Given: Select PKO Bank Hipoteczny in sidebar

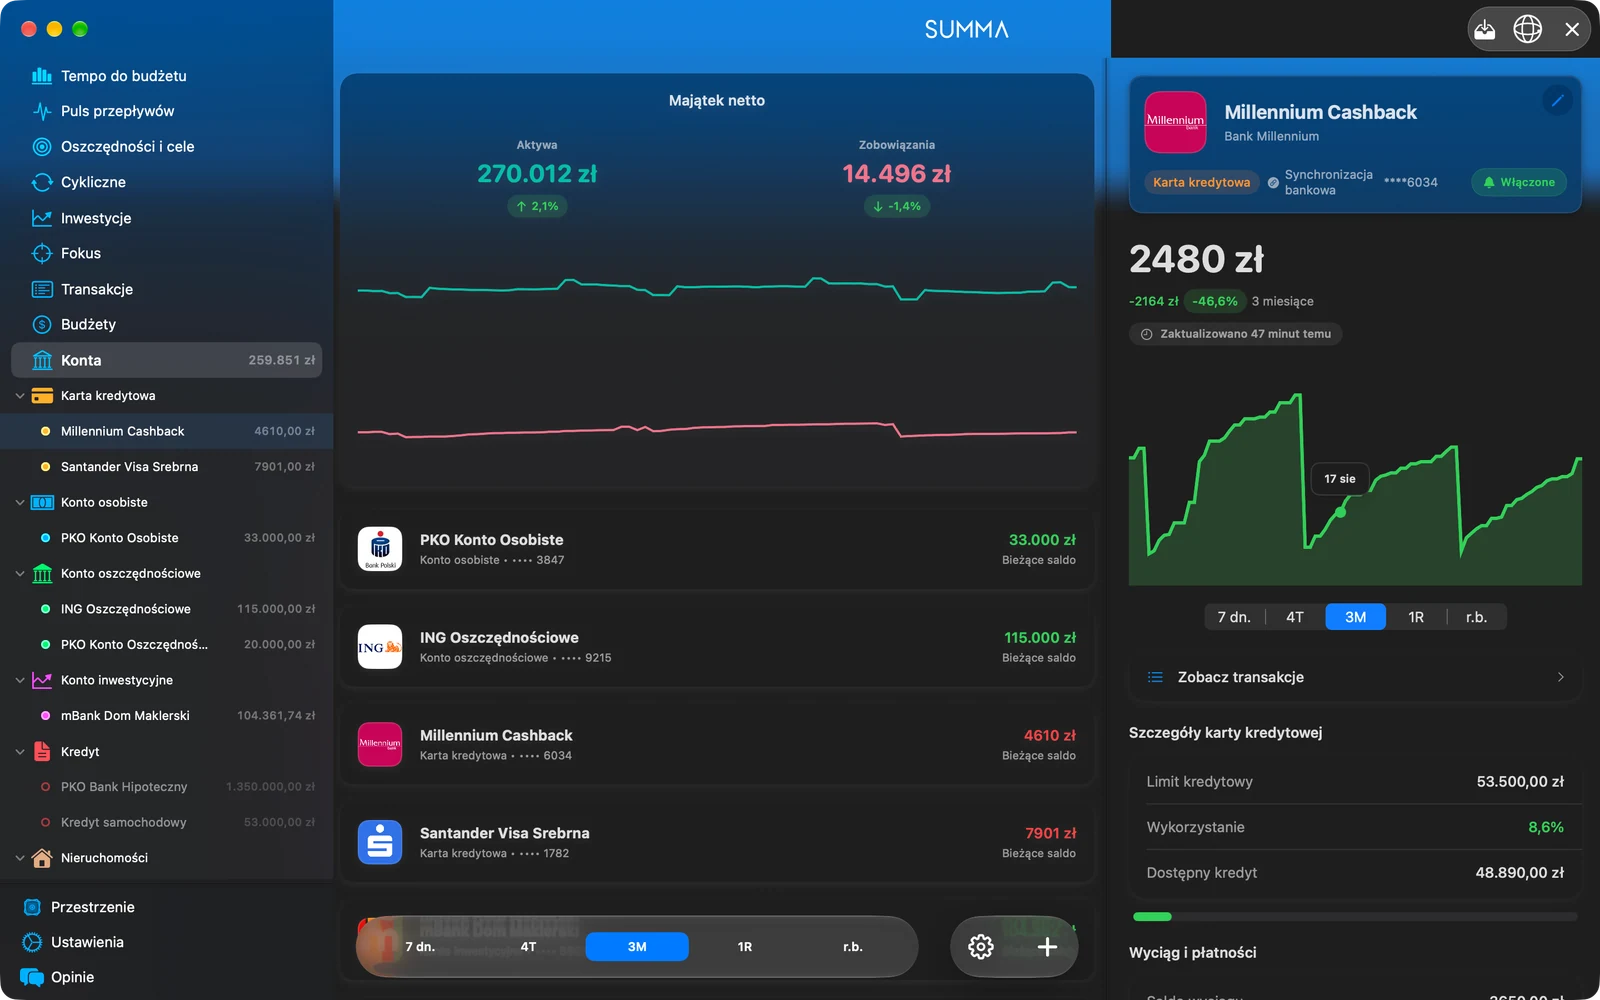Looking at the screenshot, I should 167,787.
